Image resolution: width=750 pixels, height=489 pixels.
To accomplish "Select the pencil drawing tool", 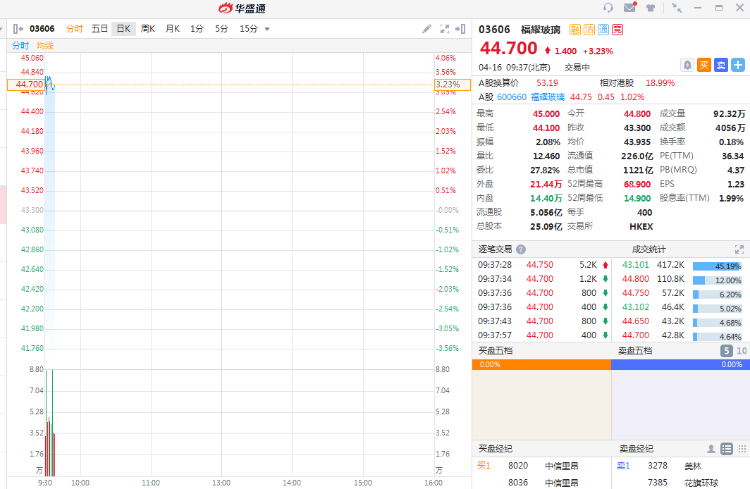I will pos(428,29).
